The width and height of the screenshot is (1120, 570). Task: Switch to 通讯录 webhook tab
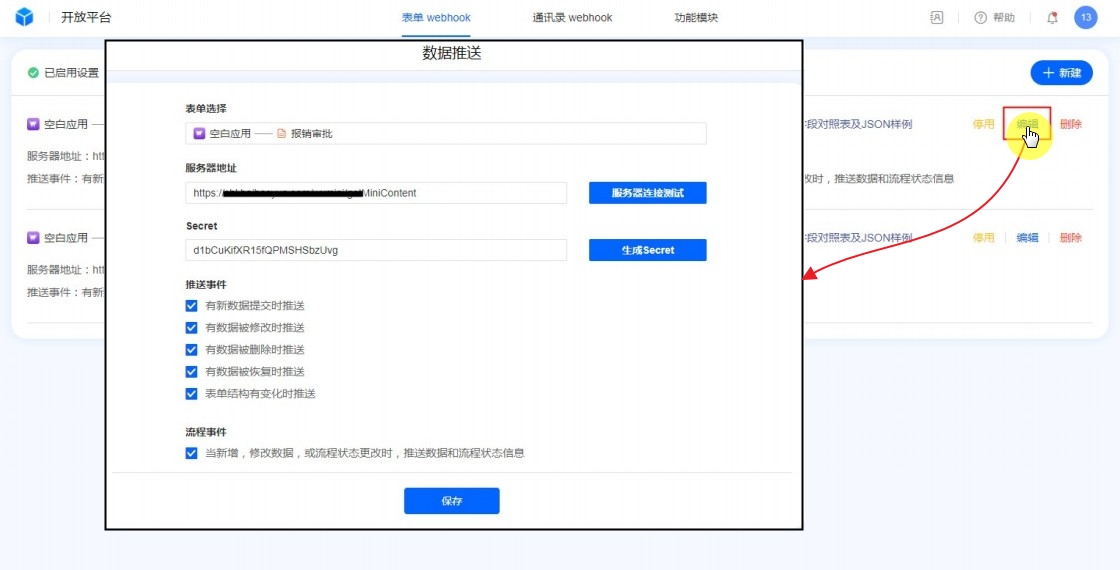click(x=572, y=17)
